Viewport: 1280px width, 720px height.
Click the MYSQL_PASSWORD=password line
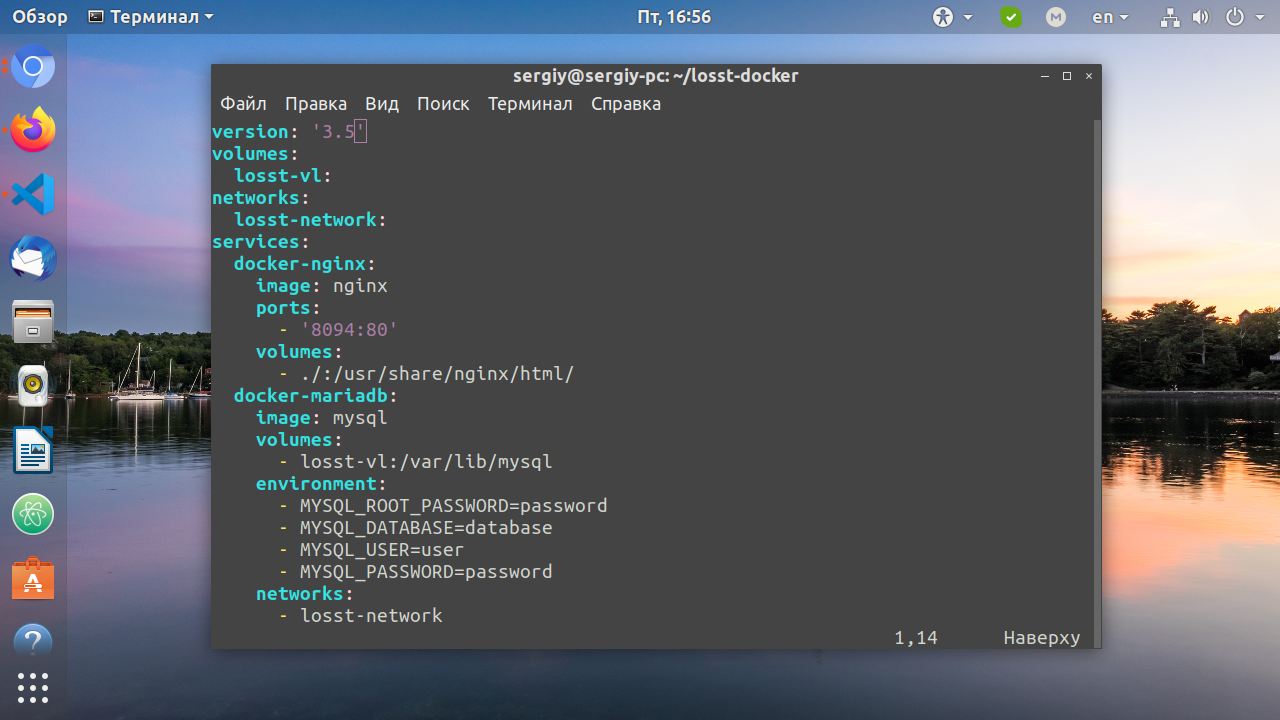pyautogui.click(x=415, y=572)
